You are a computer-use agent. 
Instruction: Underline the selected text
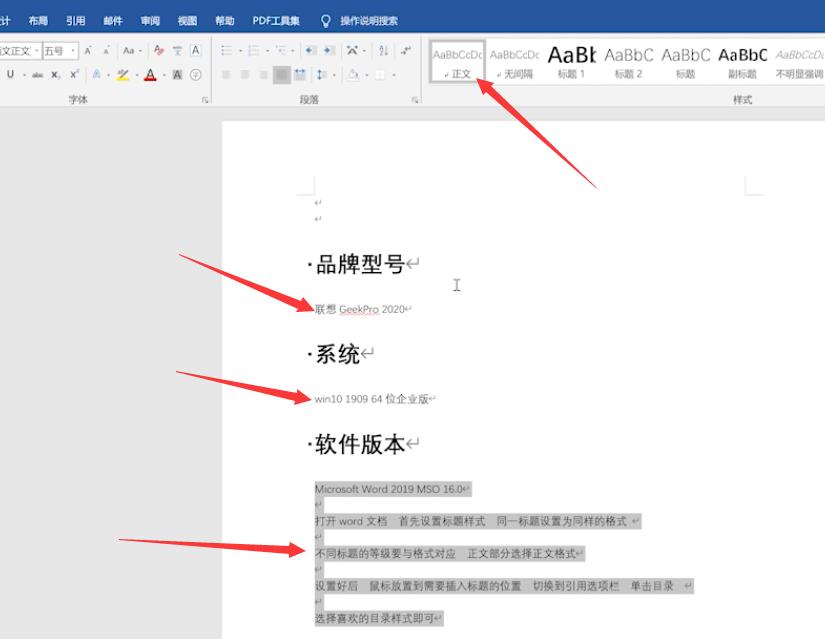tap(11, 75)
